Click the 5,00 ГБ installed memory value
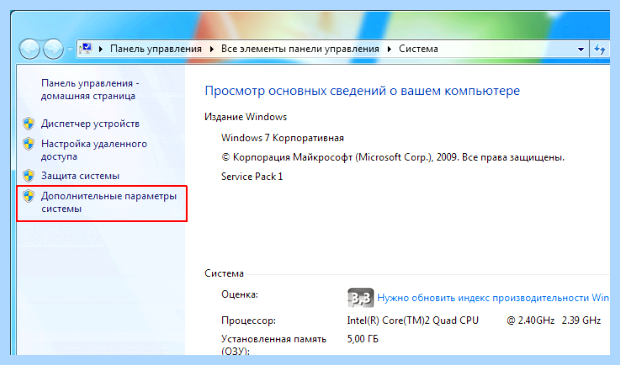This screenshot has width=620, height=365. click(363, 339)
